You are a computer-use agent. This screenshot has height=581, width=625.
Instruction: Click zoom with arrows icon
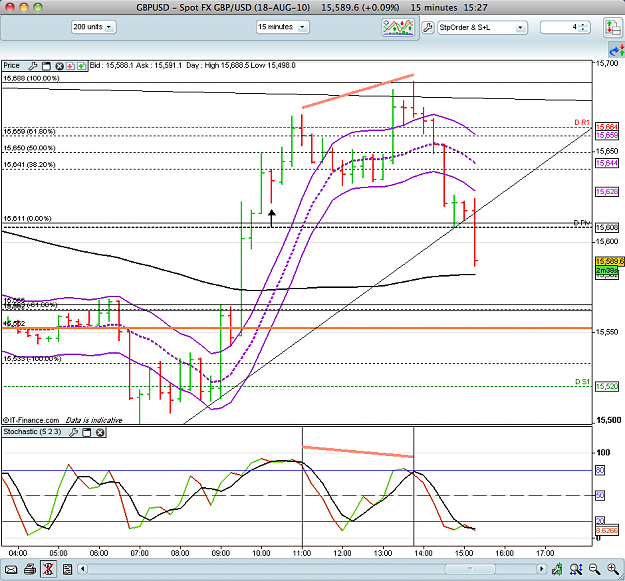tap(576, 569)
